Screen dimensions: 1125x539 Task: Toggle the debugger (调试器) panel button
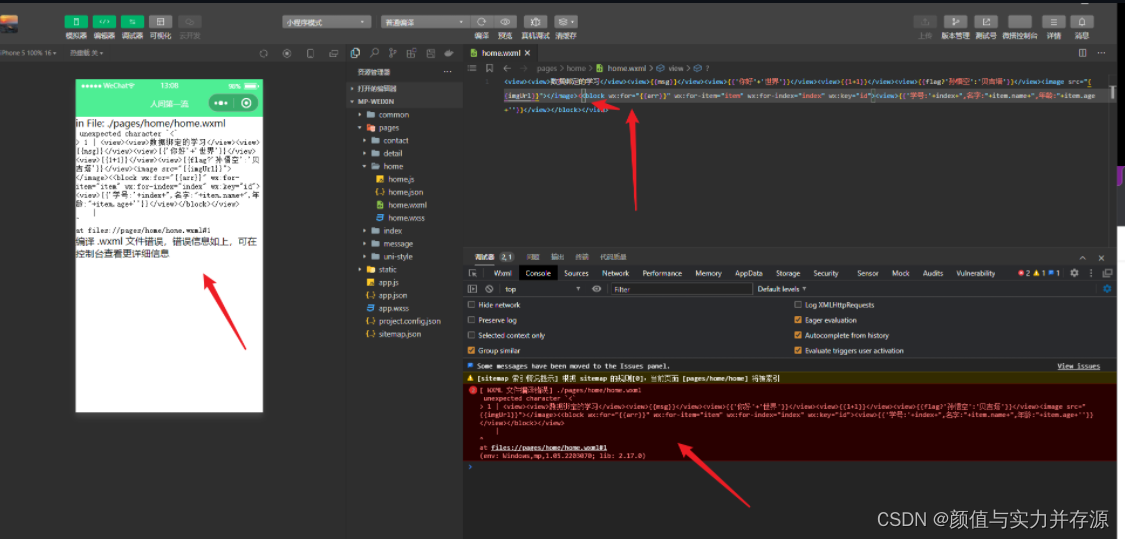[132, 22]
